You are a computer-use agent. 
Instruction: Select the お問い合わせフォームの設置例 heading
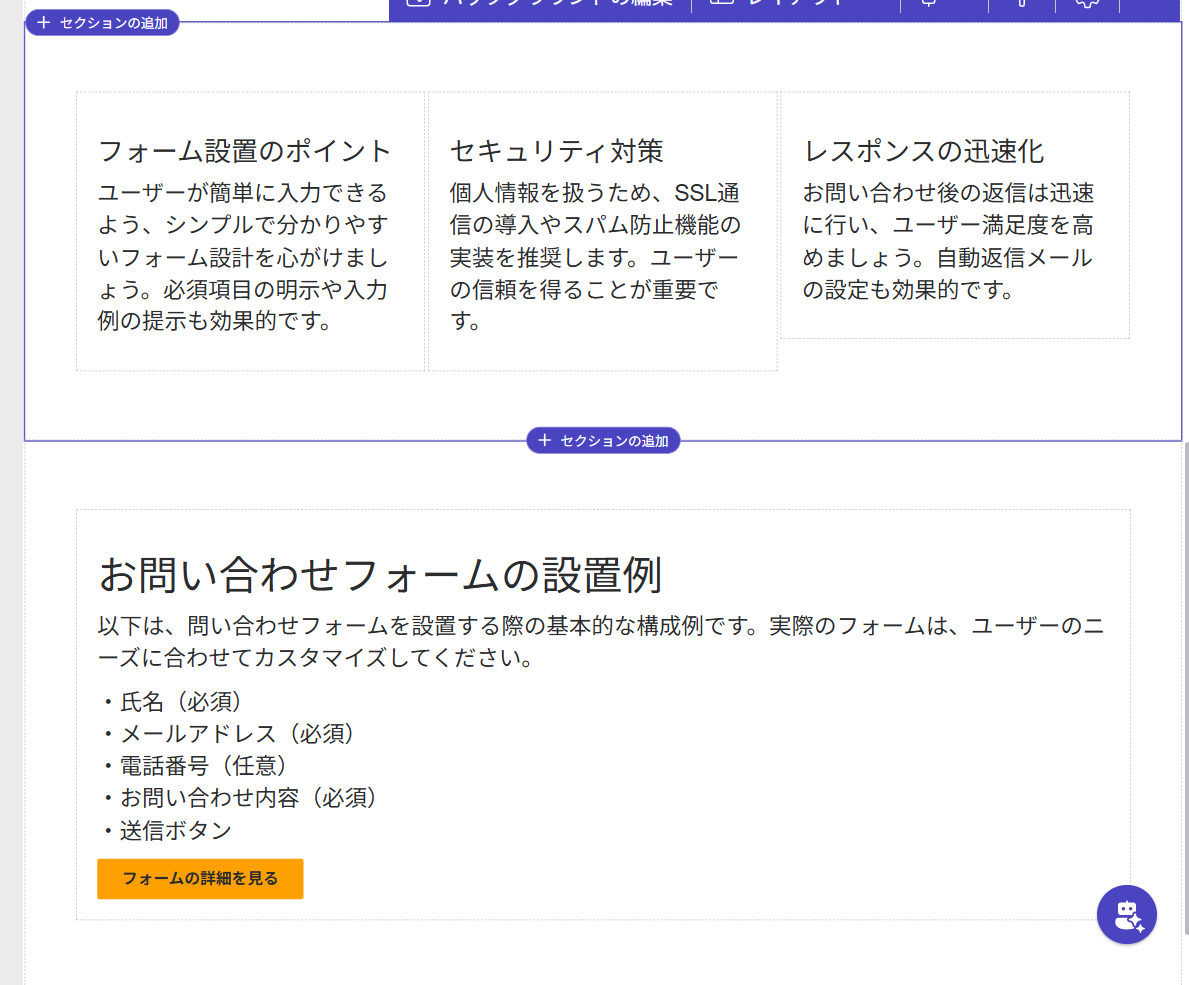pos(381,575)
